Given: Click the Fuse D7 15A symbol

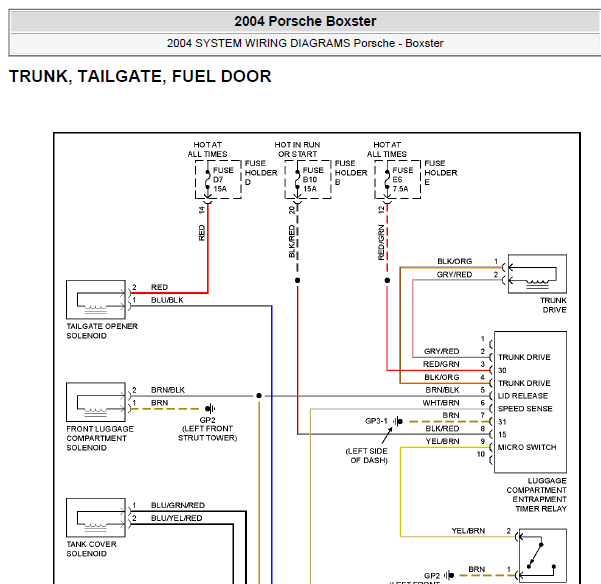Looking at the screenshot, I should [x=207, y=179].
